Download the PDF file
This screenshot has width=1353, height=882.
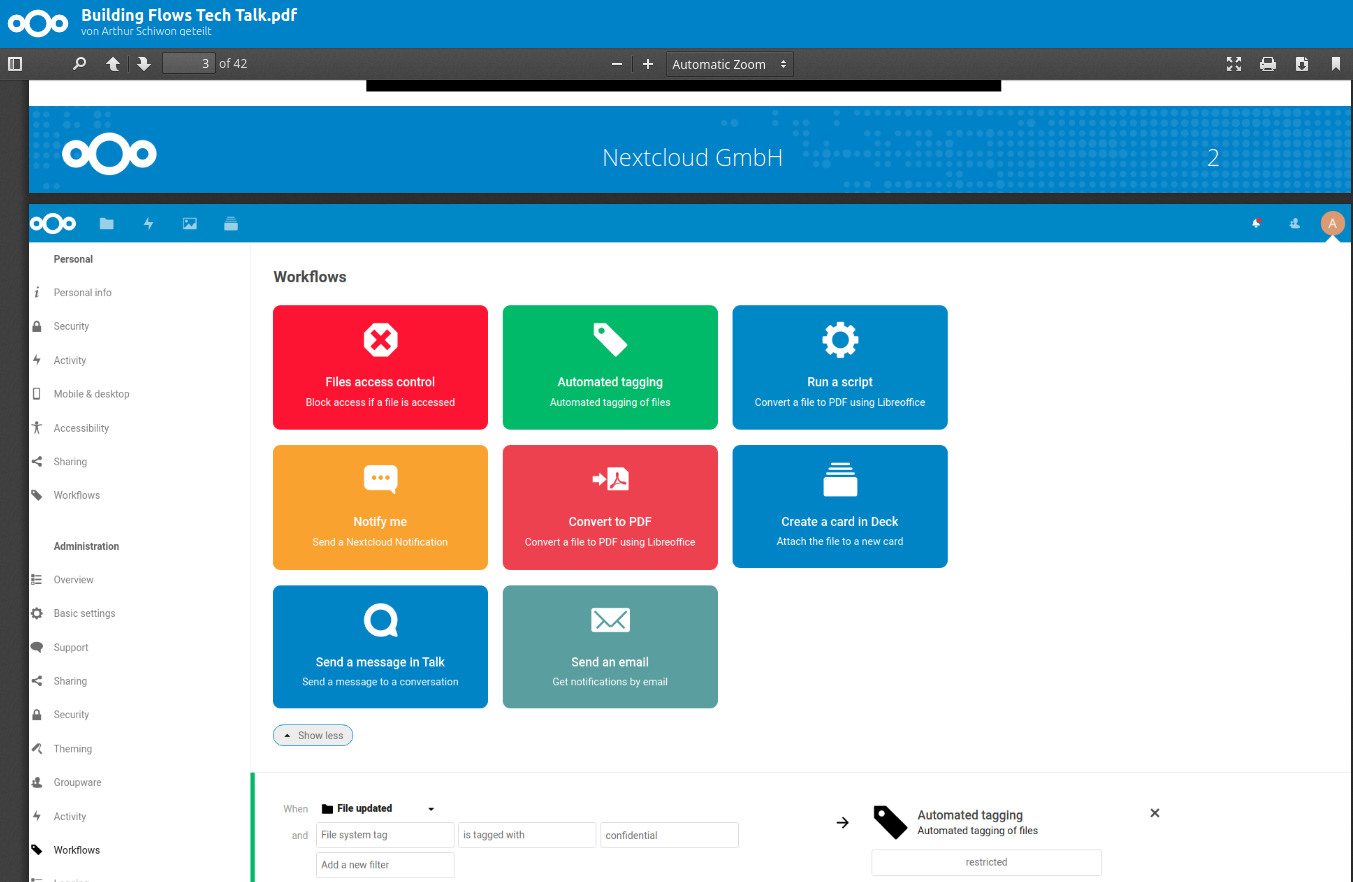point(1302,64)
